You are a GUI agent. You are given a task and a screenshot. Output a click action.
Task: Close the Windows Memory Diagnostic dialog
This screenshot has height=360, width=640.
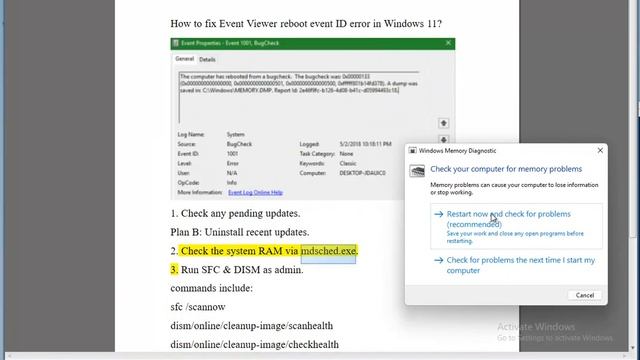click(x=600, y=151)
